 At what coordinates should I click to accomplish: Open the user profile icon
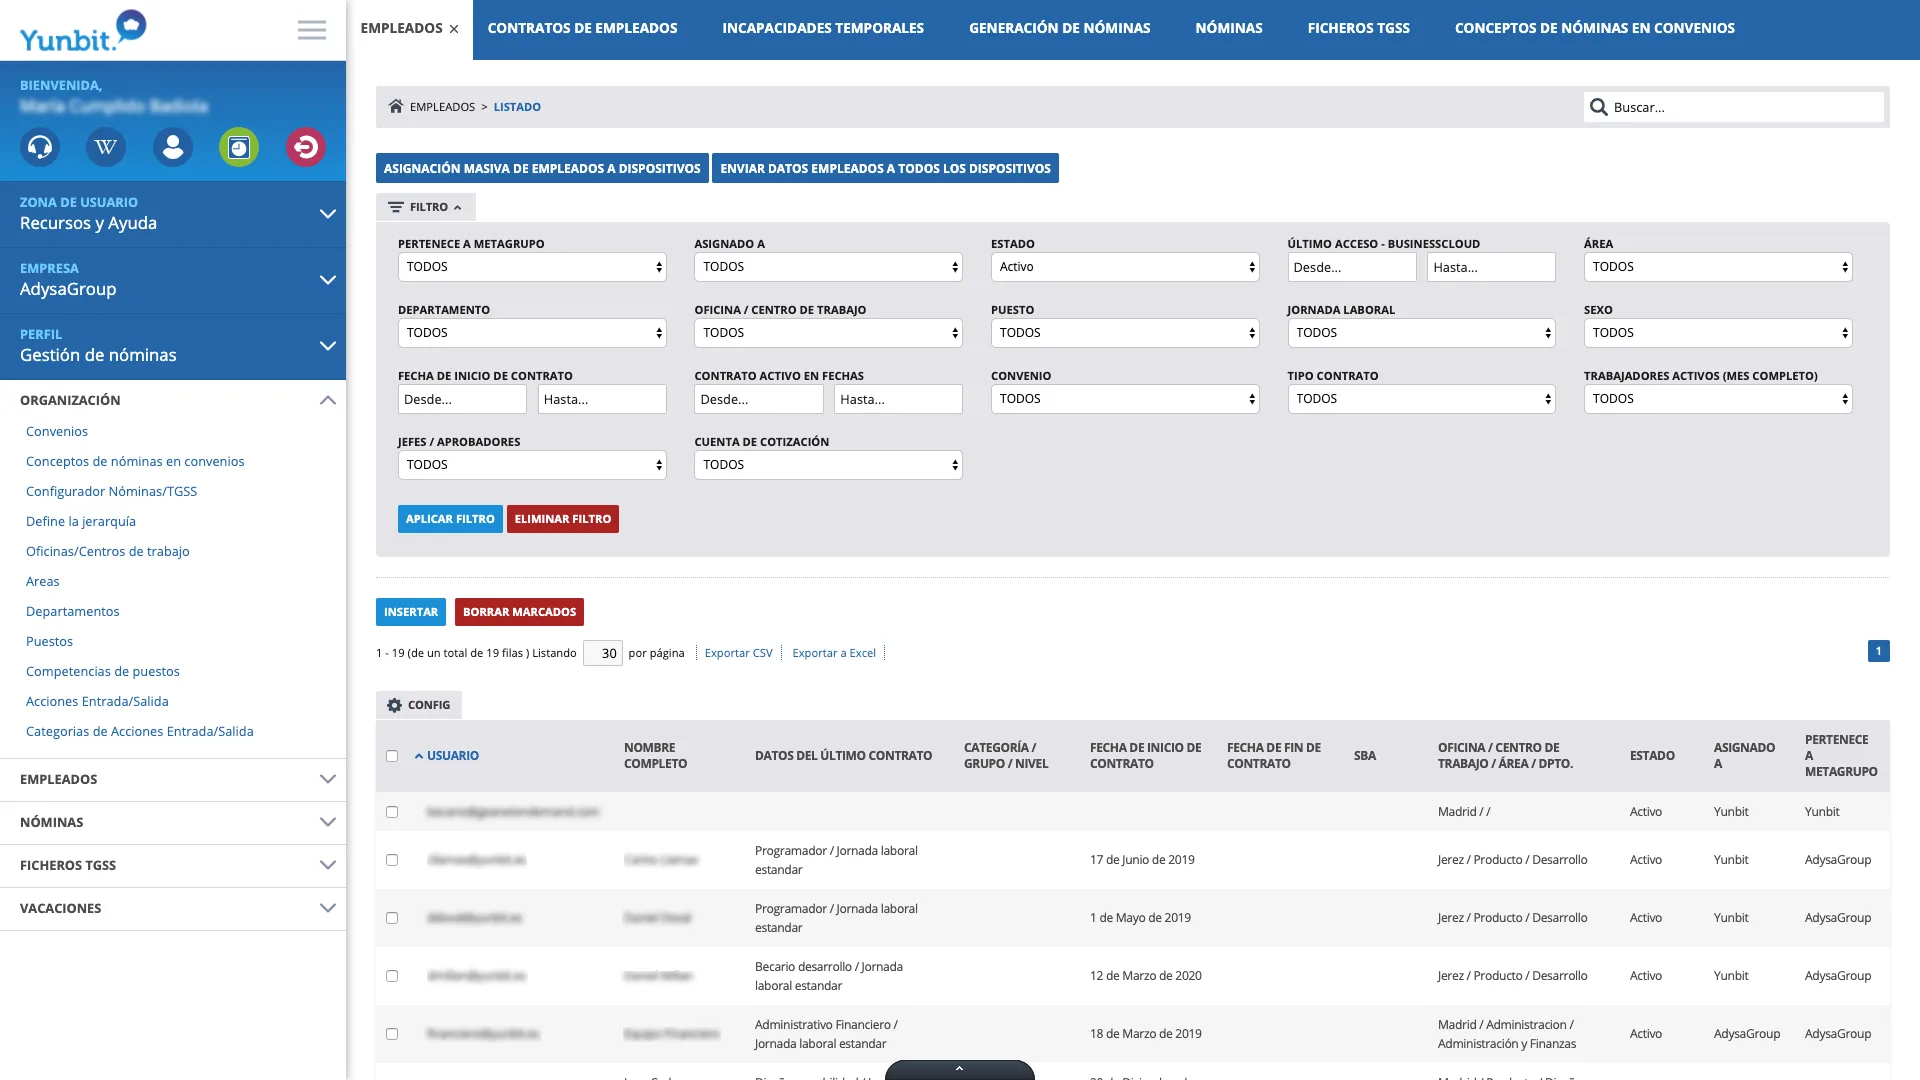(173, 147)
